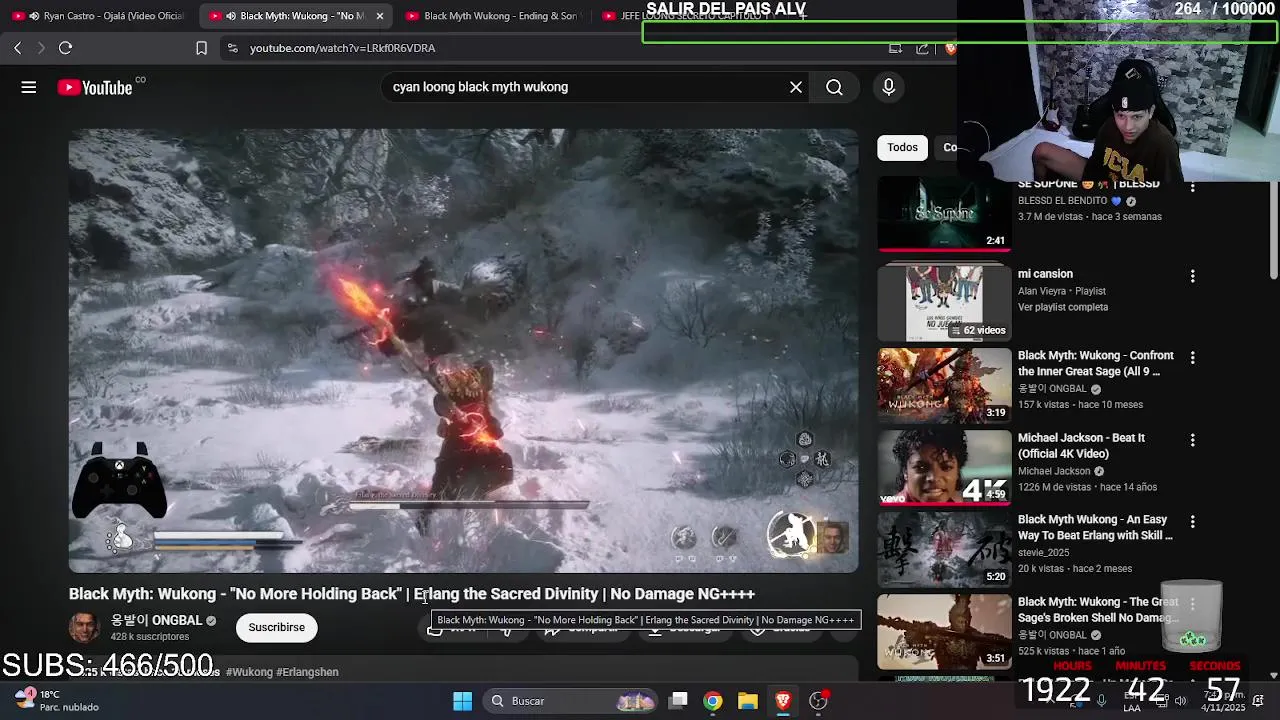Start voice search with the microphone
1280x720 pixels.
[x=888, y=87]
